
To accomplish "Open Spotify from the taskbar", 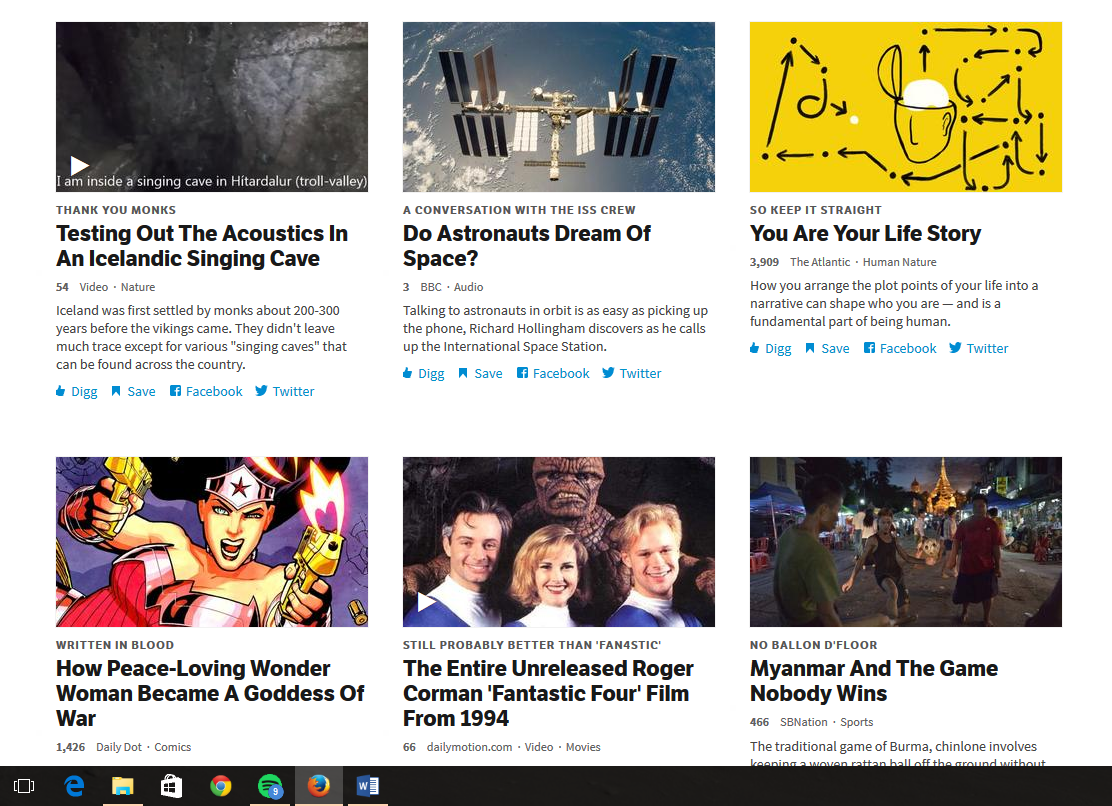I will (269, 786).
